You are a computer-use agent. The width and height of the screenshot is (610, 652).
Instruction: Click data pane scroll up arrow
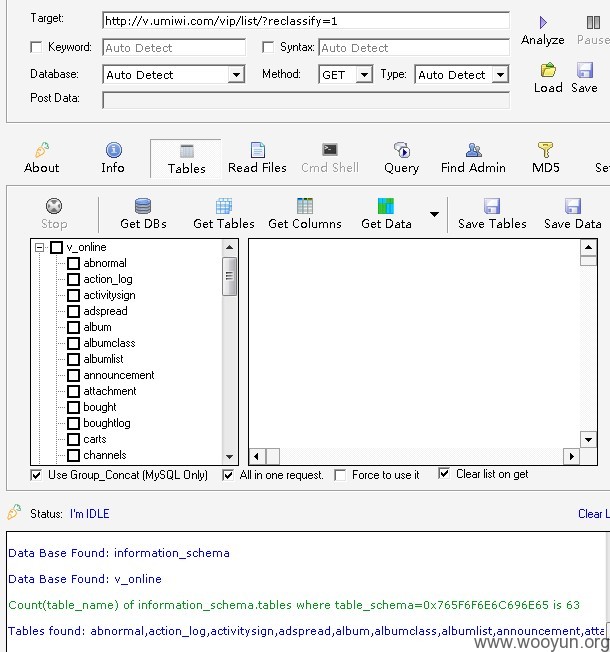[588, 247]
